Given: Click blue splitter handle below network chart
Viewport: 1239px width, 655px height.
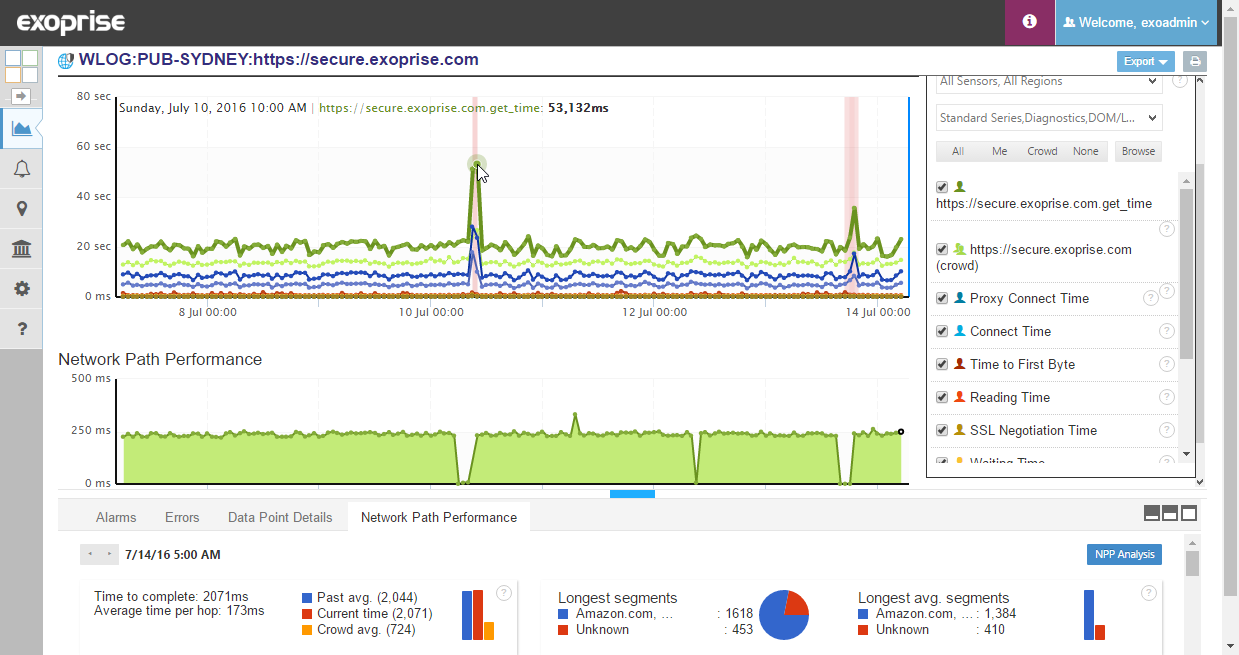Looking at the screenshot, I should tap(632, 493).
